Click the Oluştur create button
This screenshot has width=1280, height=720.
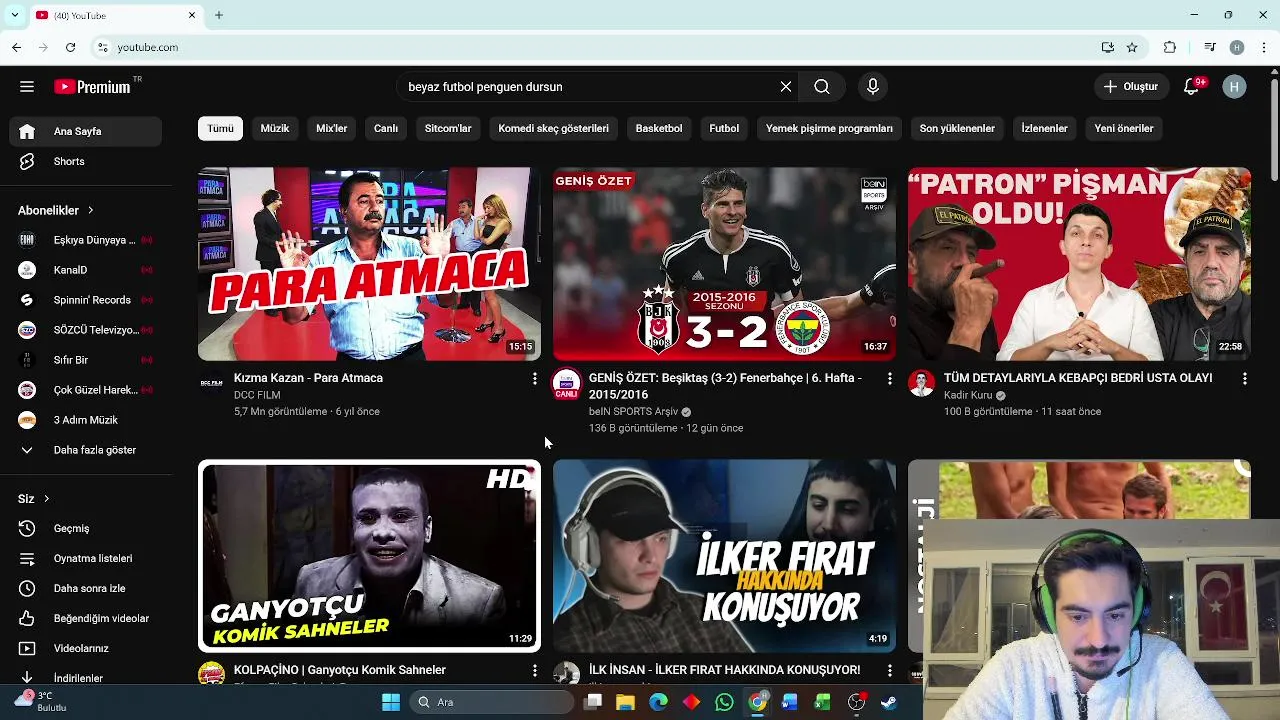coord(1131,87)
